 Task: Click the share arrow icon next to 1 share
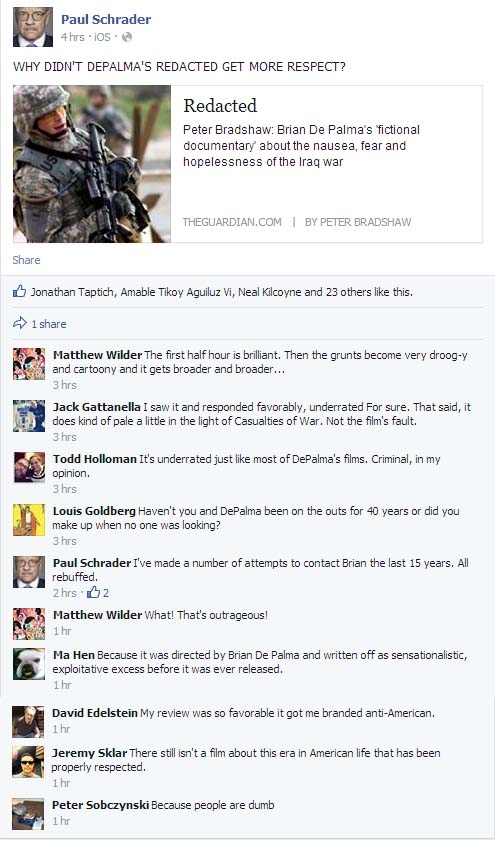(x=19, y=323)
